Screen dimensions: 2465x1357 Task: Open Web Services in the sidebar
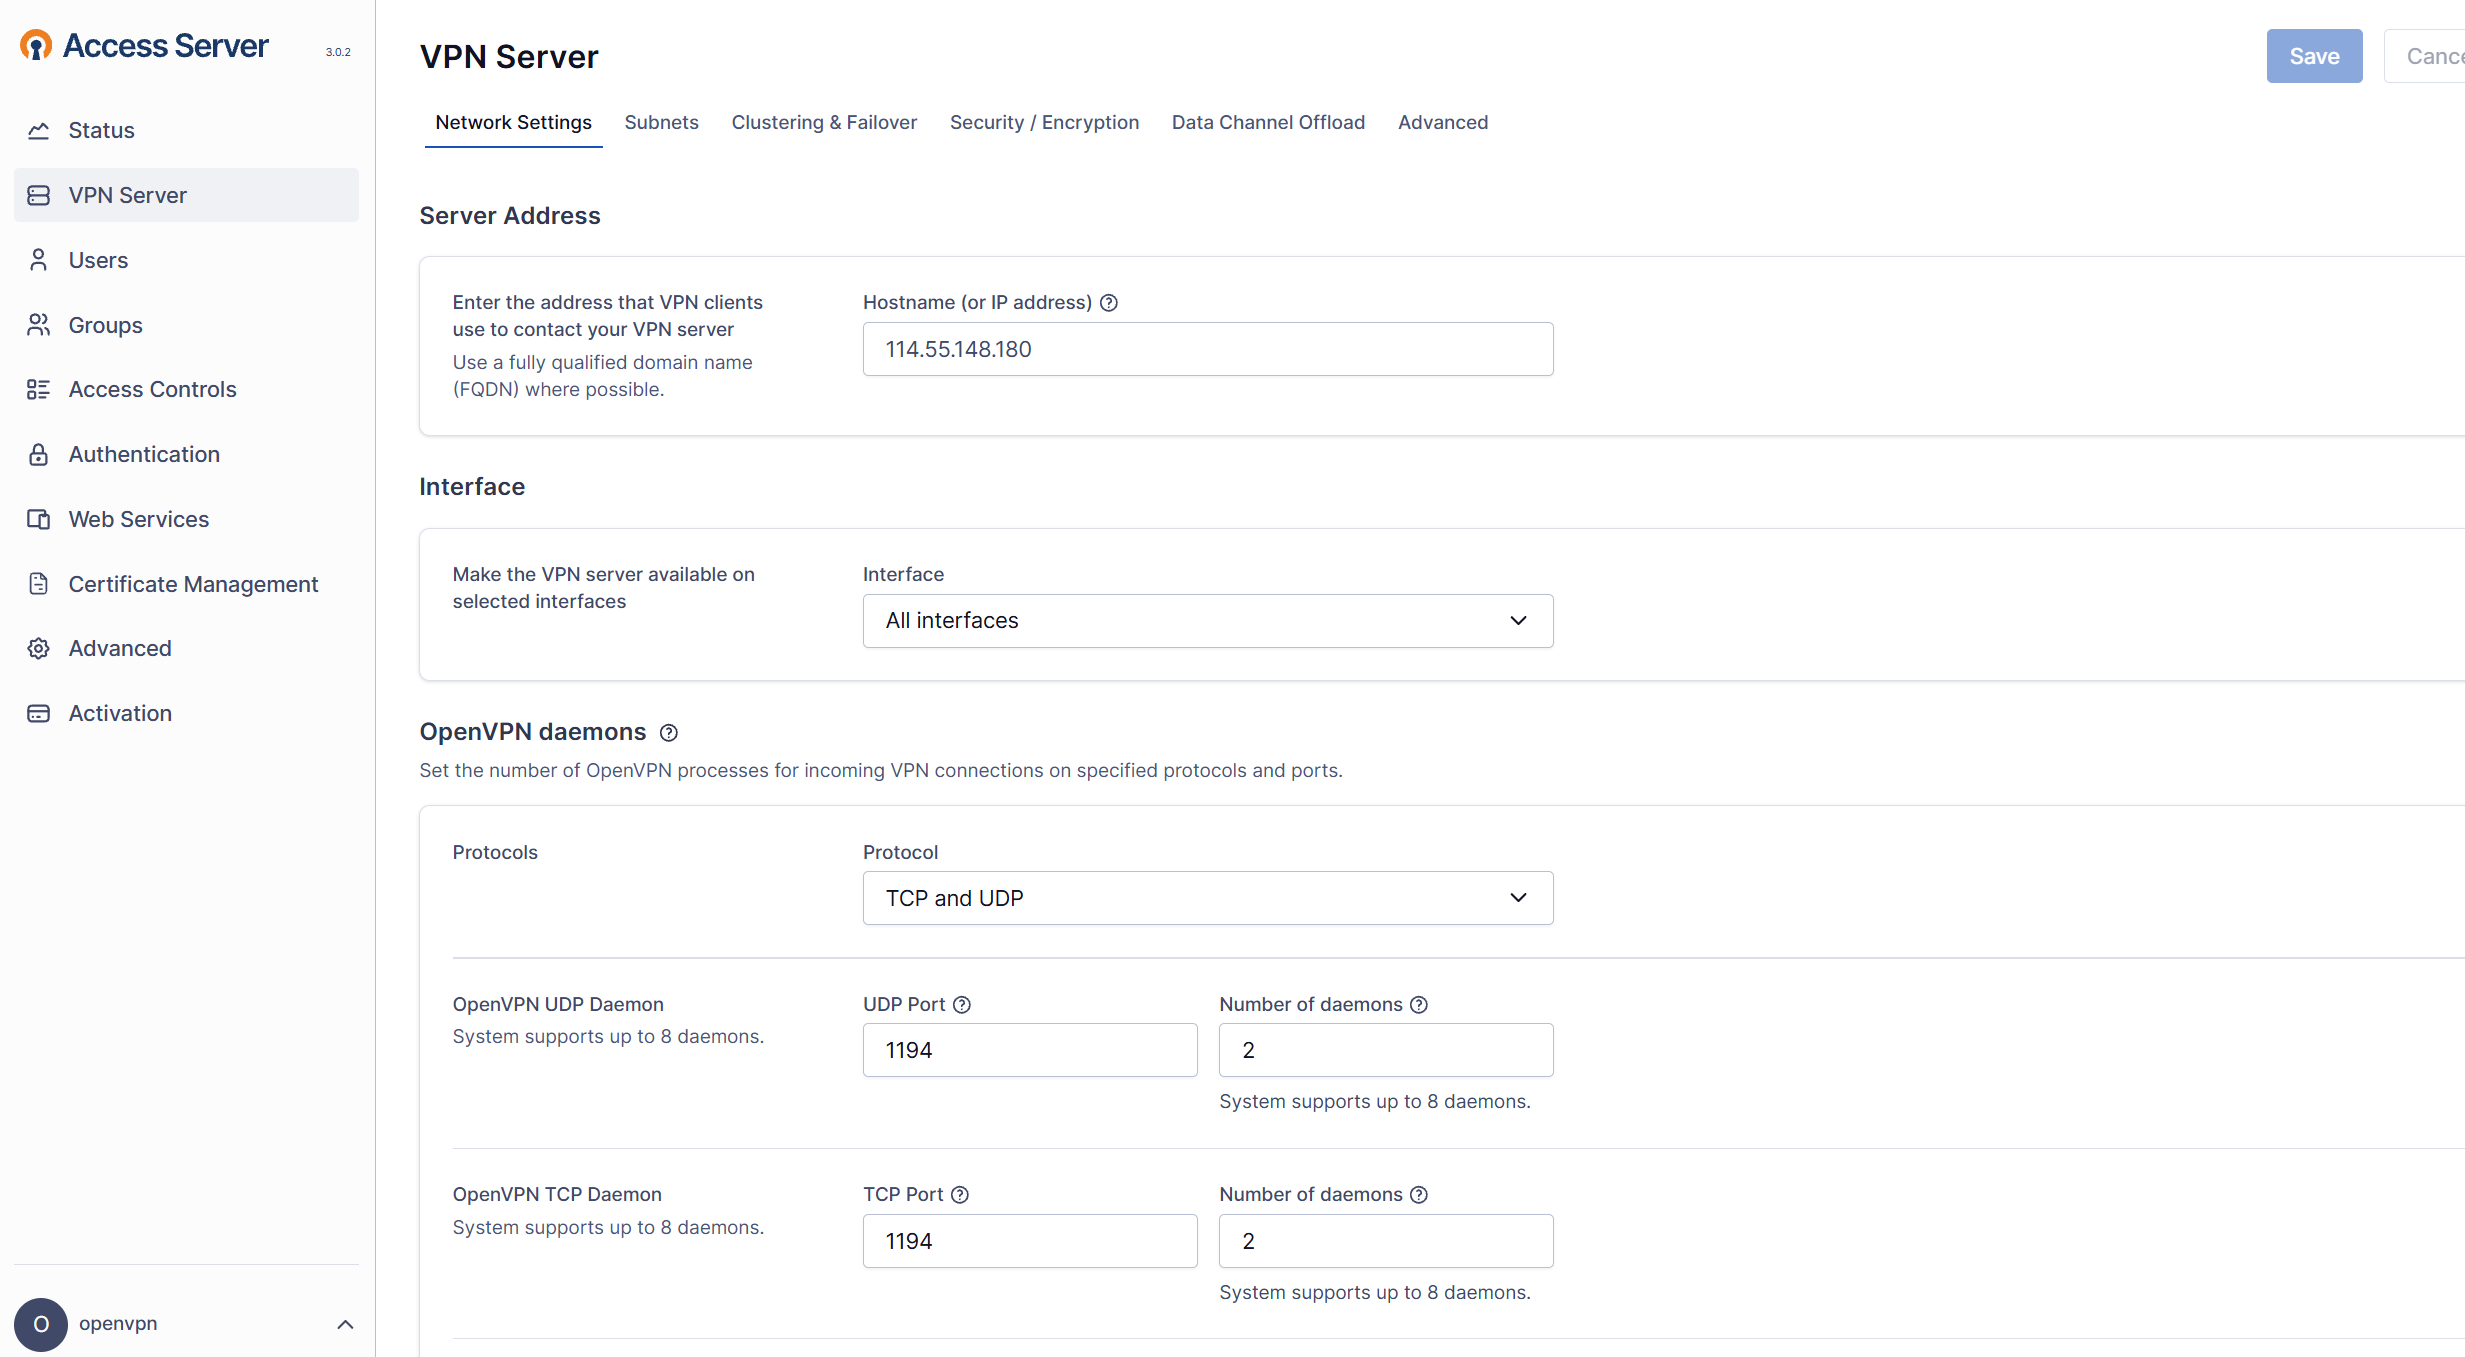tap(138, 519)
